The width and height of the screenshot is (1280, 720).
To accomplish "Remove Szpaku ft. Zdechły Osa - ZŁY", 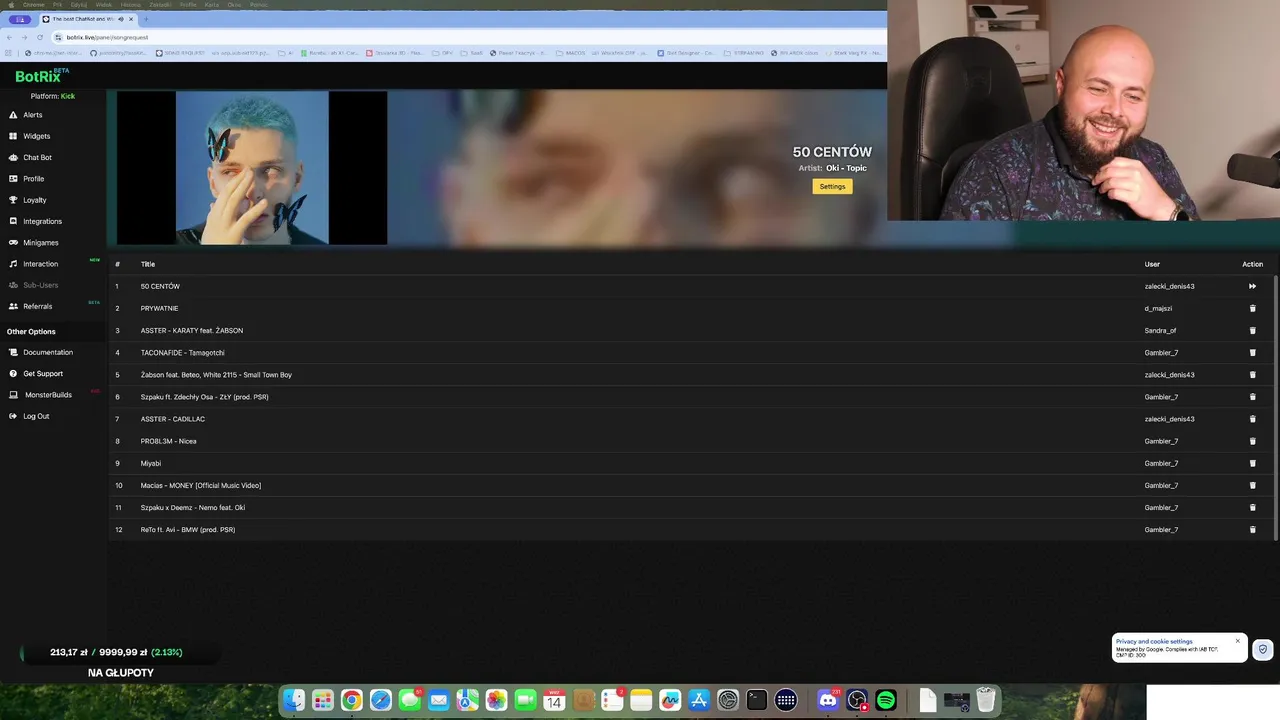I will 1252,397.
